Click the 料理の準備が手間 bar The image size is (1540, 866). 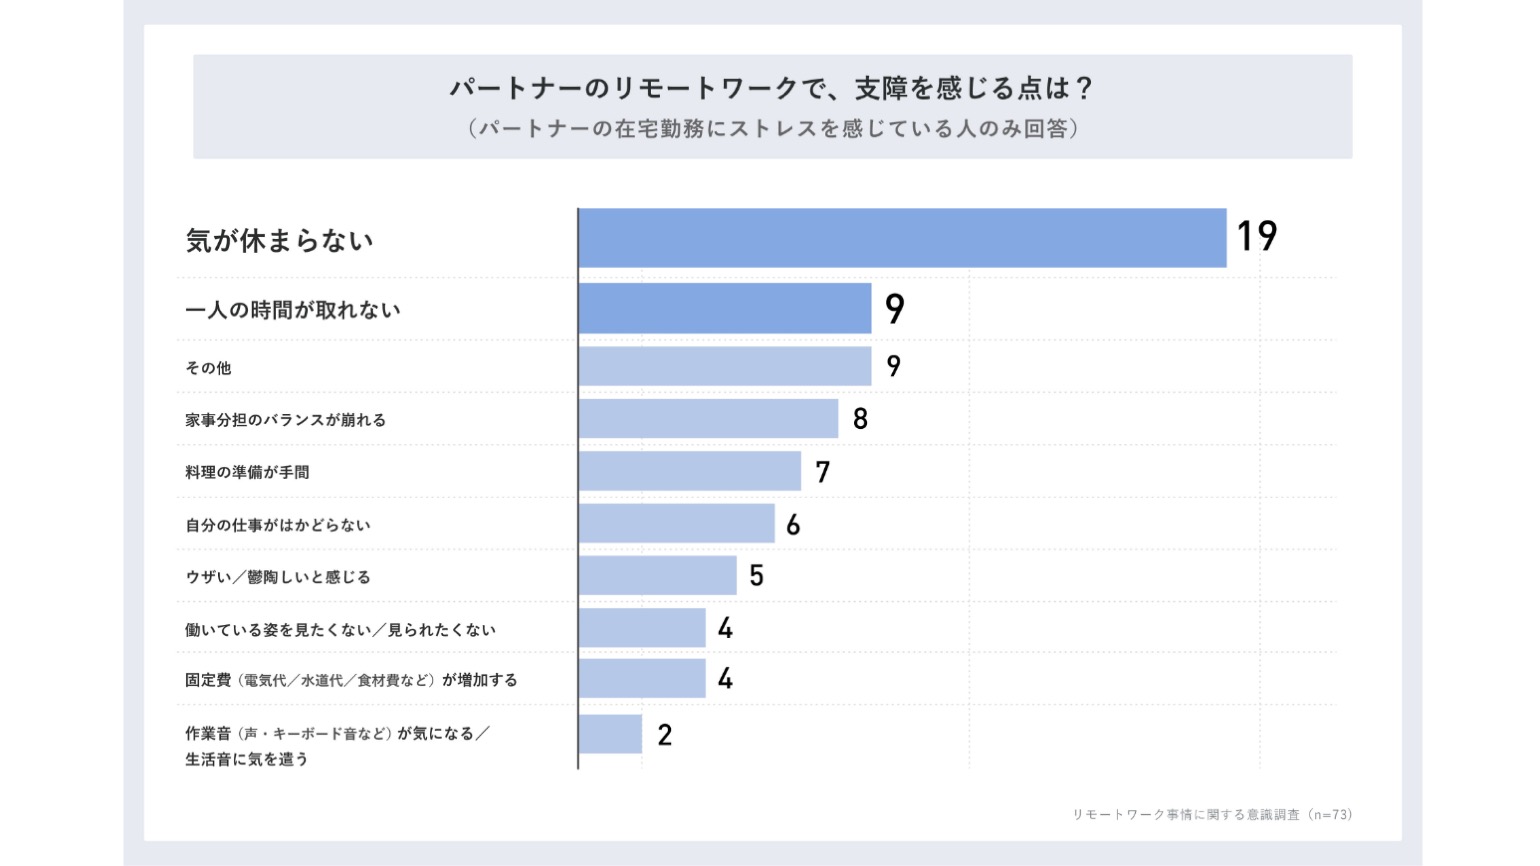pos(690,471)
